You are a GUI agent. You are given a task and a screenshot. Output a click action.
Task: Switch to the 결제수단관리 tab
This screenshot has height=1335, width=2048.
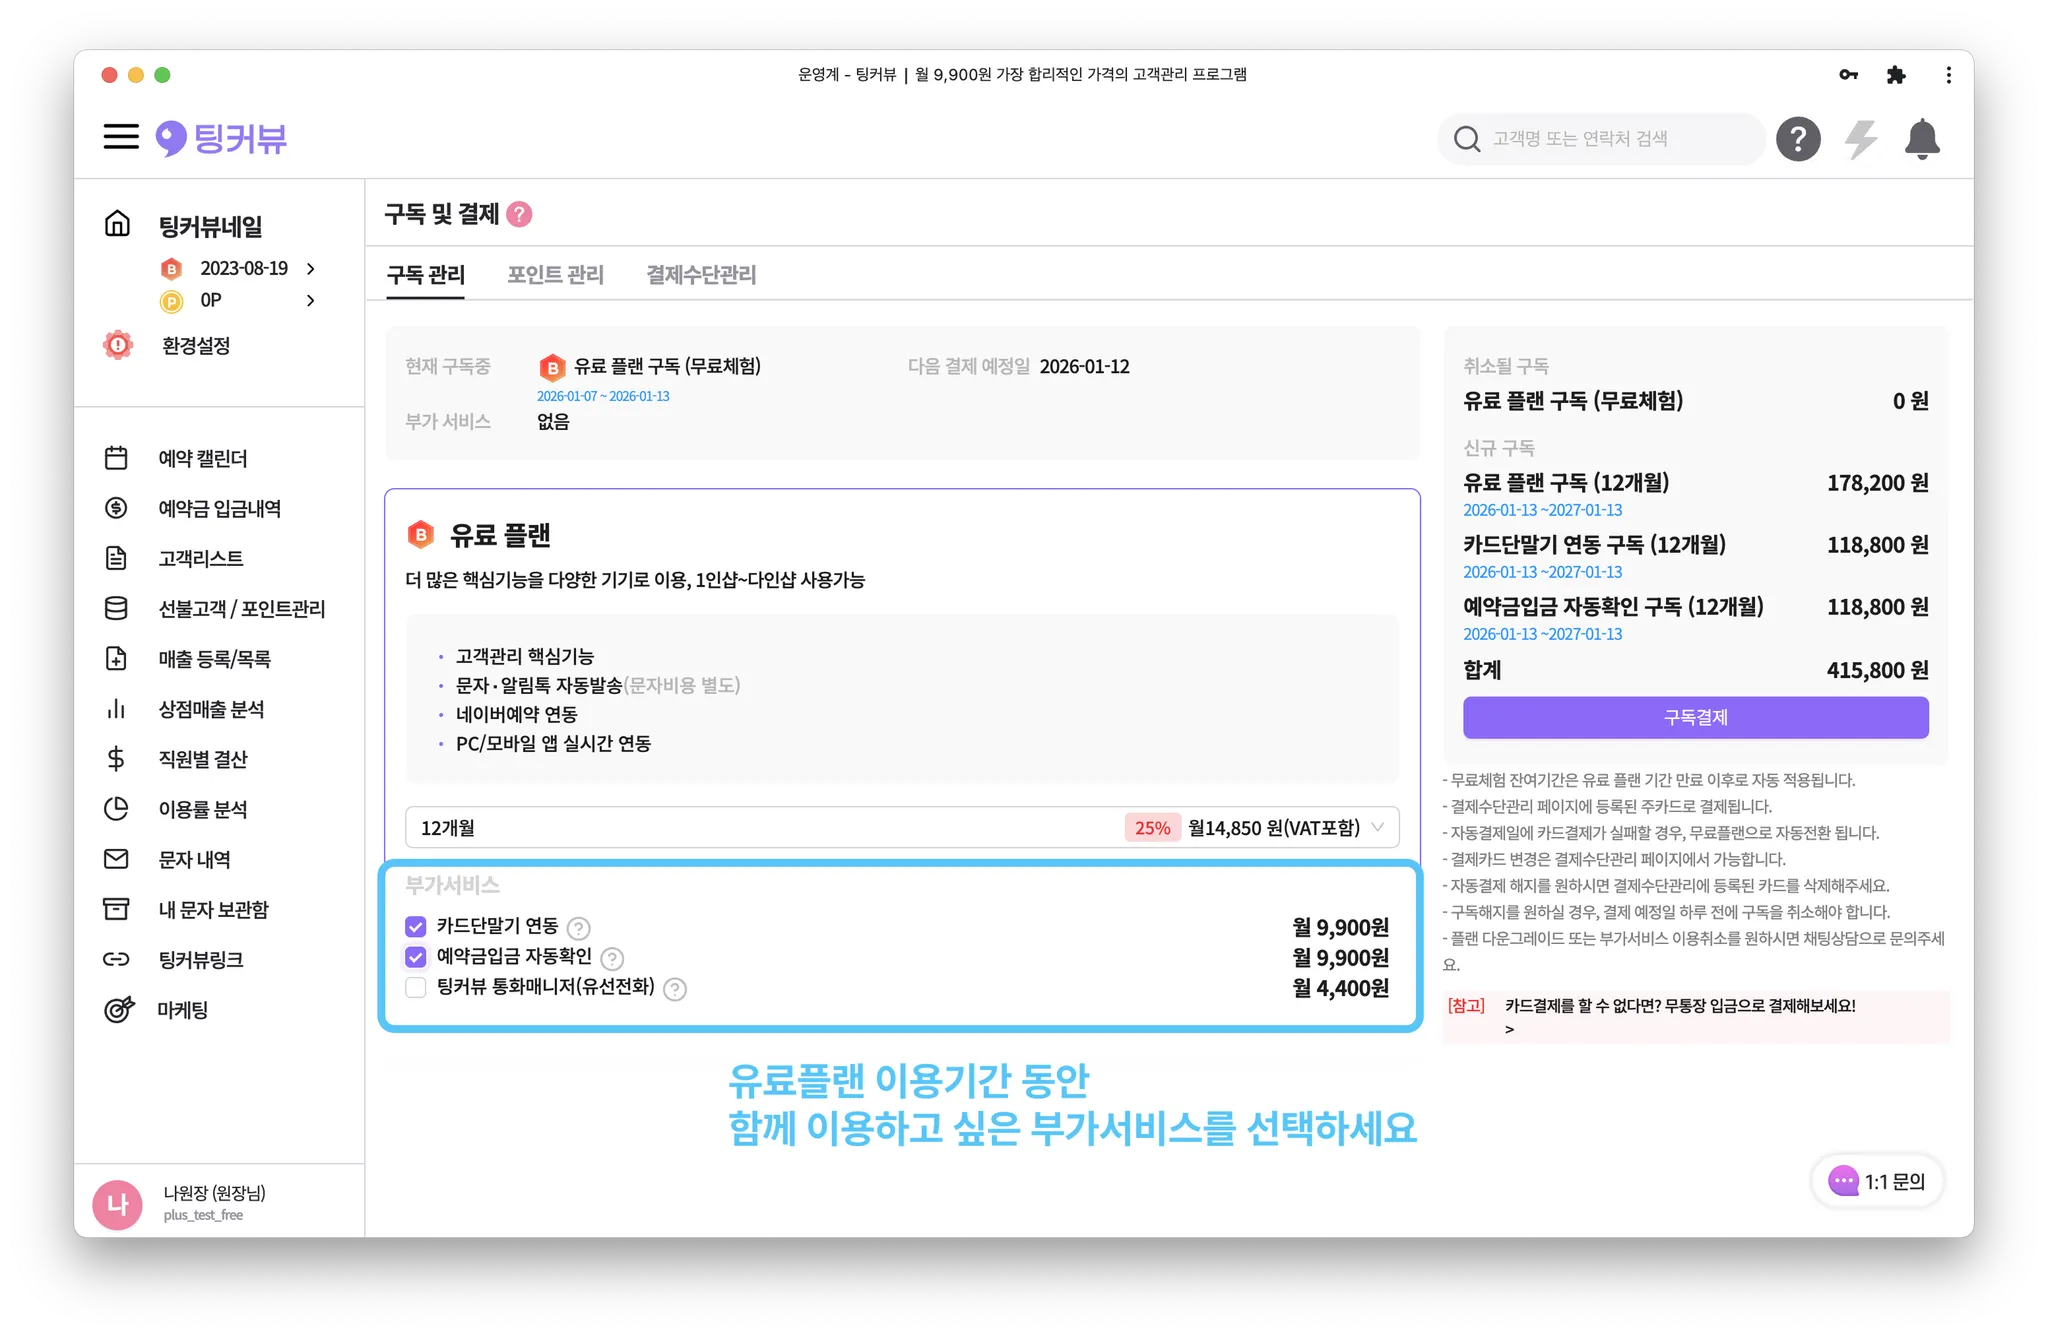click(x=701, y=275)
